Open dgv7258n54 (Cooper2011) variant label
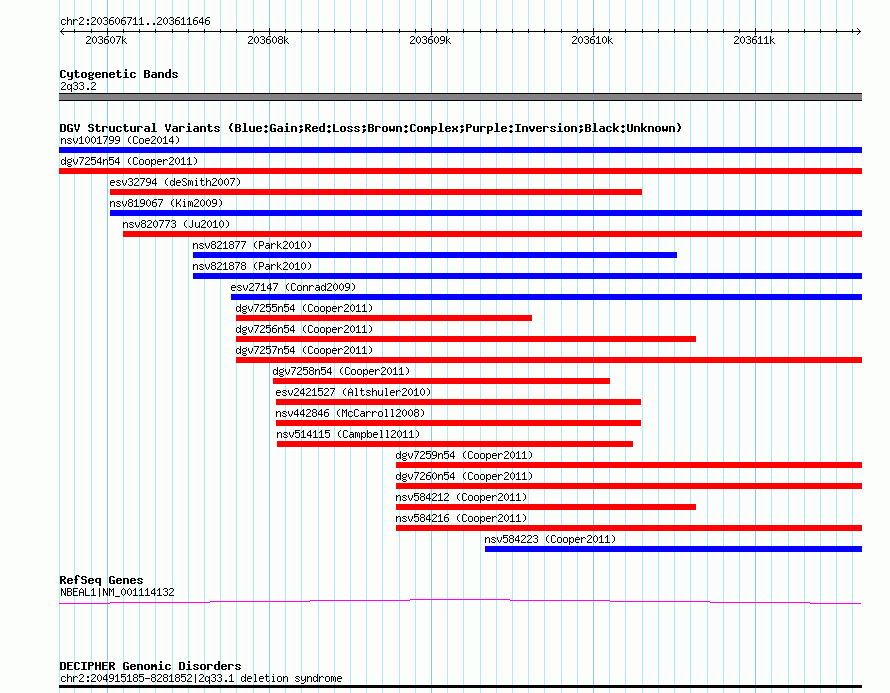This screenshot has height=693, width=890. pos(341,371)
